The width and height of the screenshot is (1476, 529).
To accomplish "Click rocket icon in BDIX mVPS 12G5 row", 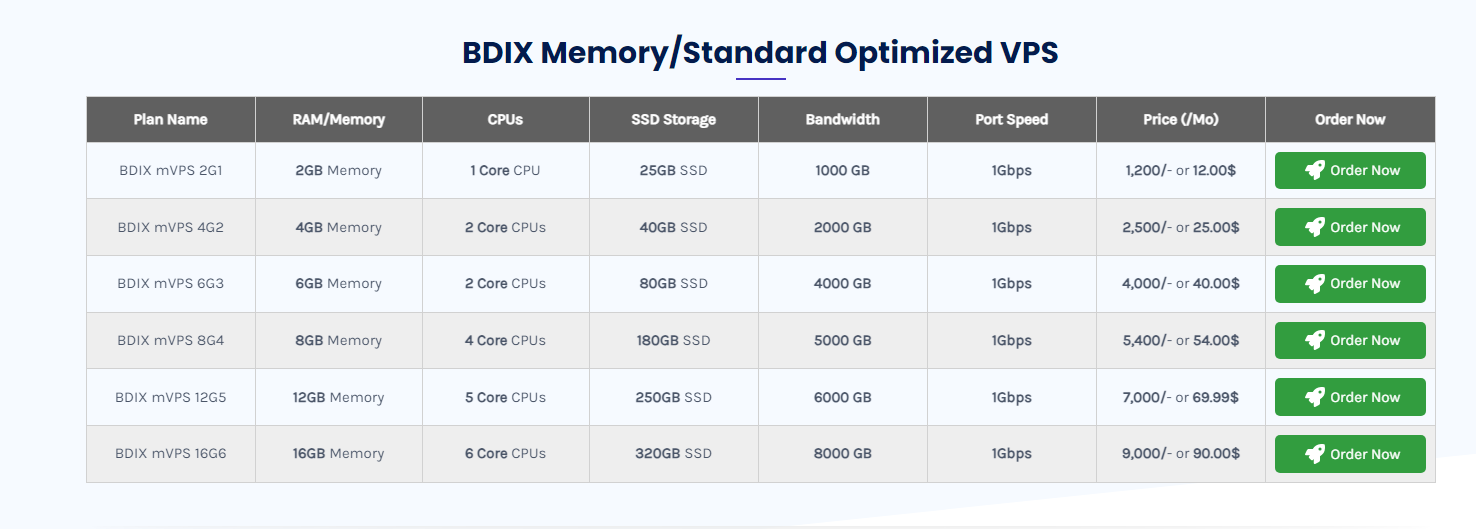I will point(1315,398).
